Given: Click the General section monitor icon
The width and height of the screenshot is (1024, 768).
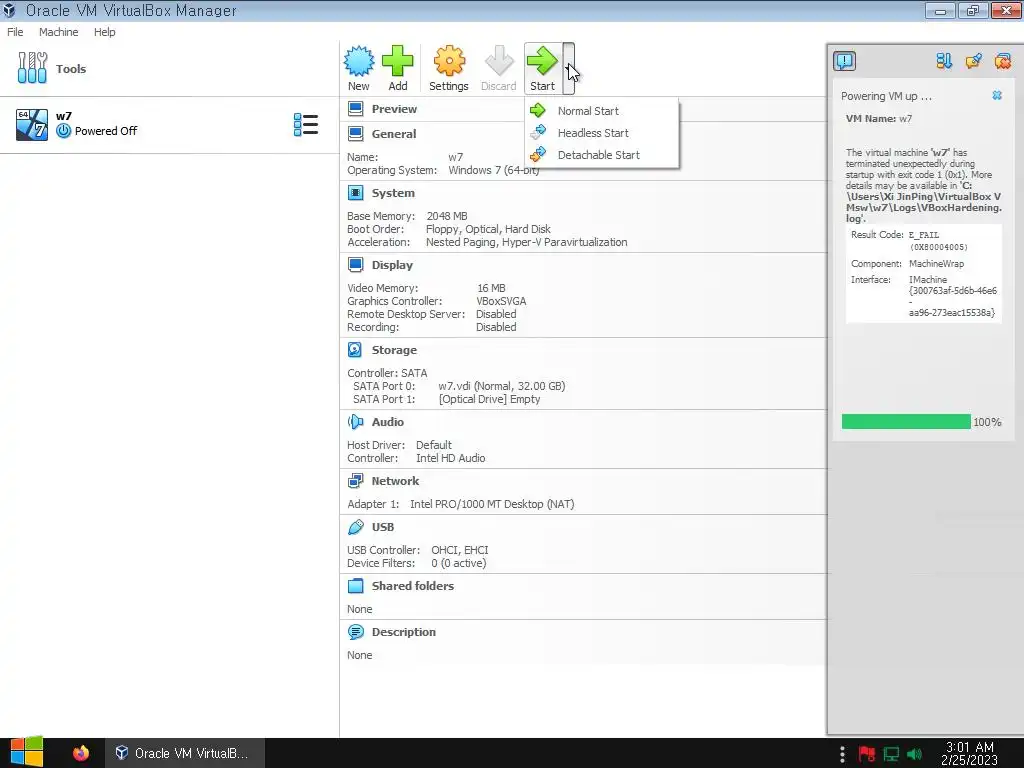Looking at the screenshot, I should click(x=355, y=134).
